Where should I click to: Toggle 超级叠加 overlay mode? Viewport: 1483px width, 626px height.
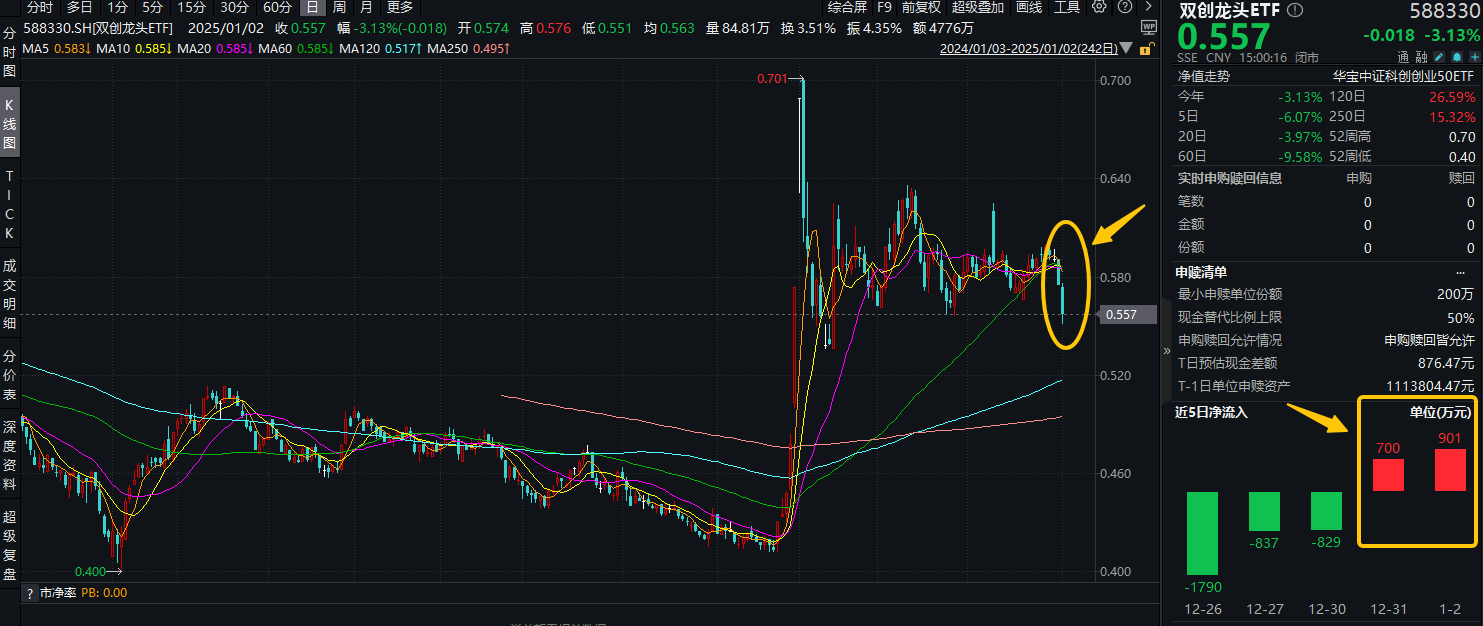977,8
